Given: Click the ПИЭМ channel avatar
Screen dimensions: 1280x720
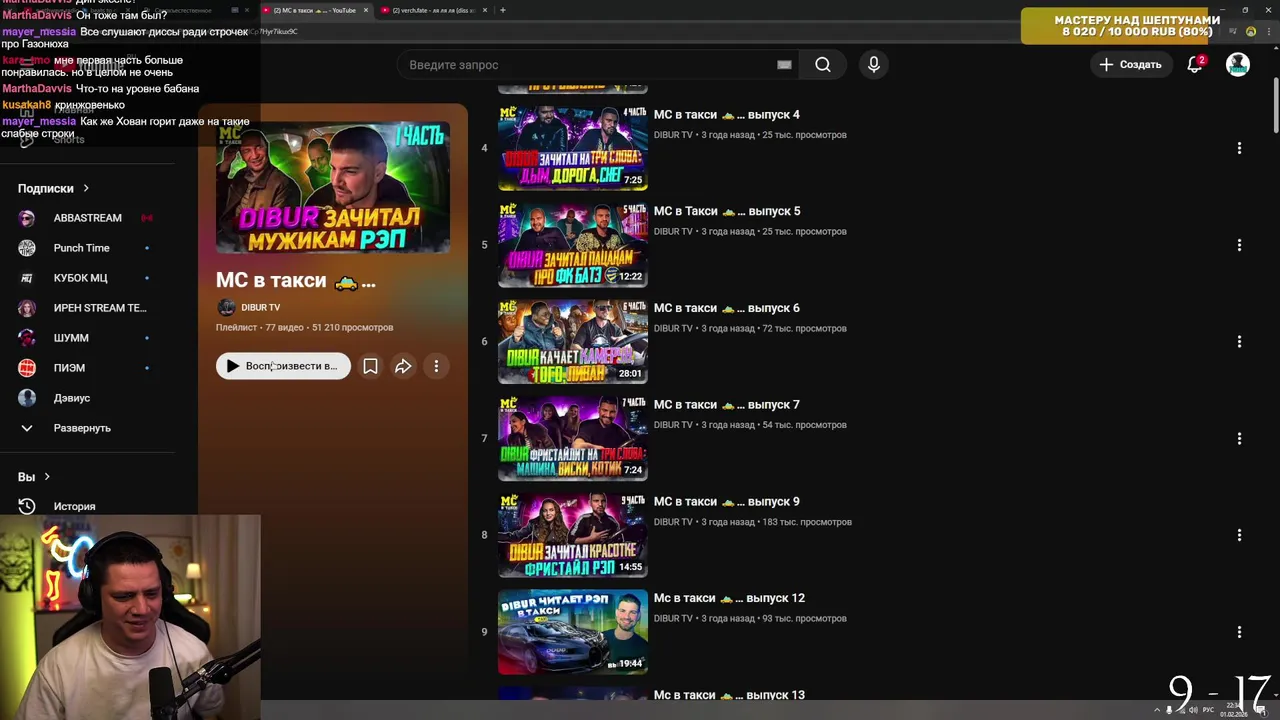Looking at the screenshot, I should pyautogui.click(x=27, y=368).
